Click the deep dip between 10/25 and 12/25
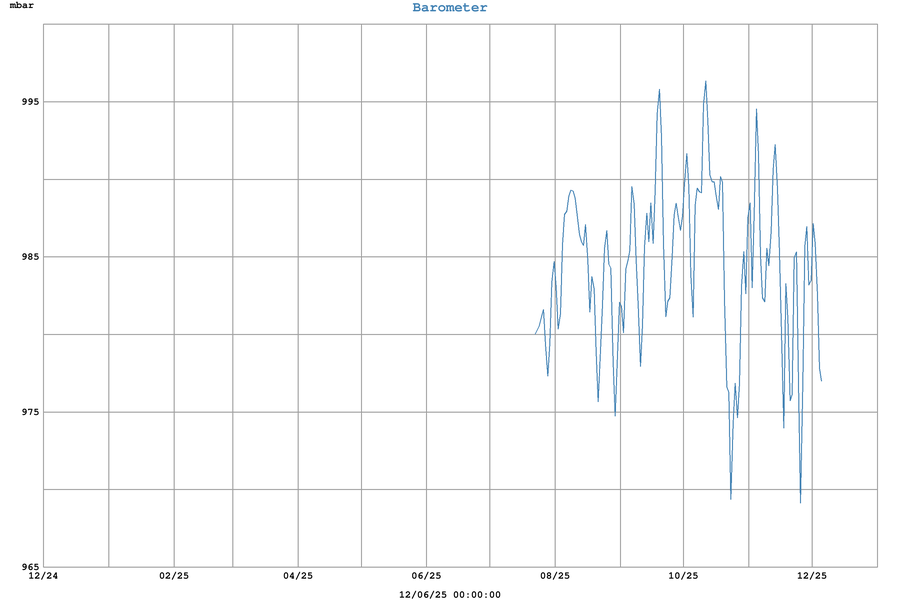900x600 pixels. [x=731, y=498]
